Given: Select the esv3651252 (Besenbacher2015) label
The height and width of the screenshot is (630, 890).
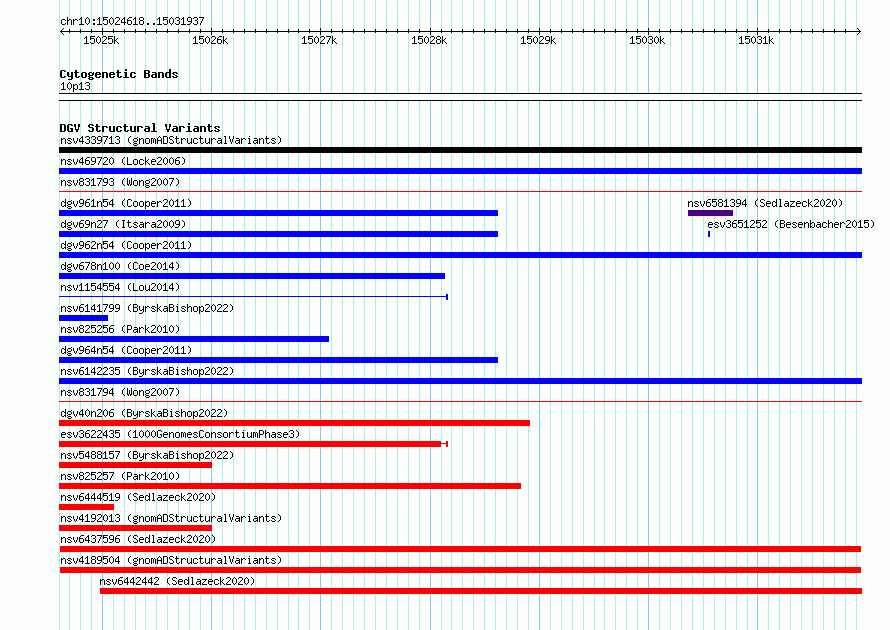Looking at the screenshot, I should pyautogui.click(x=791, y=224).
